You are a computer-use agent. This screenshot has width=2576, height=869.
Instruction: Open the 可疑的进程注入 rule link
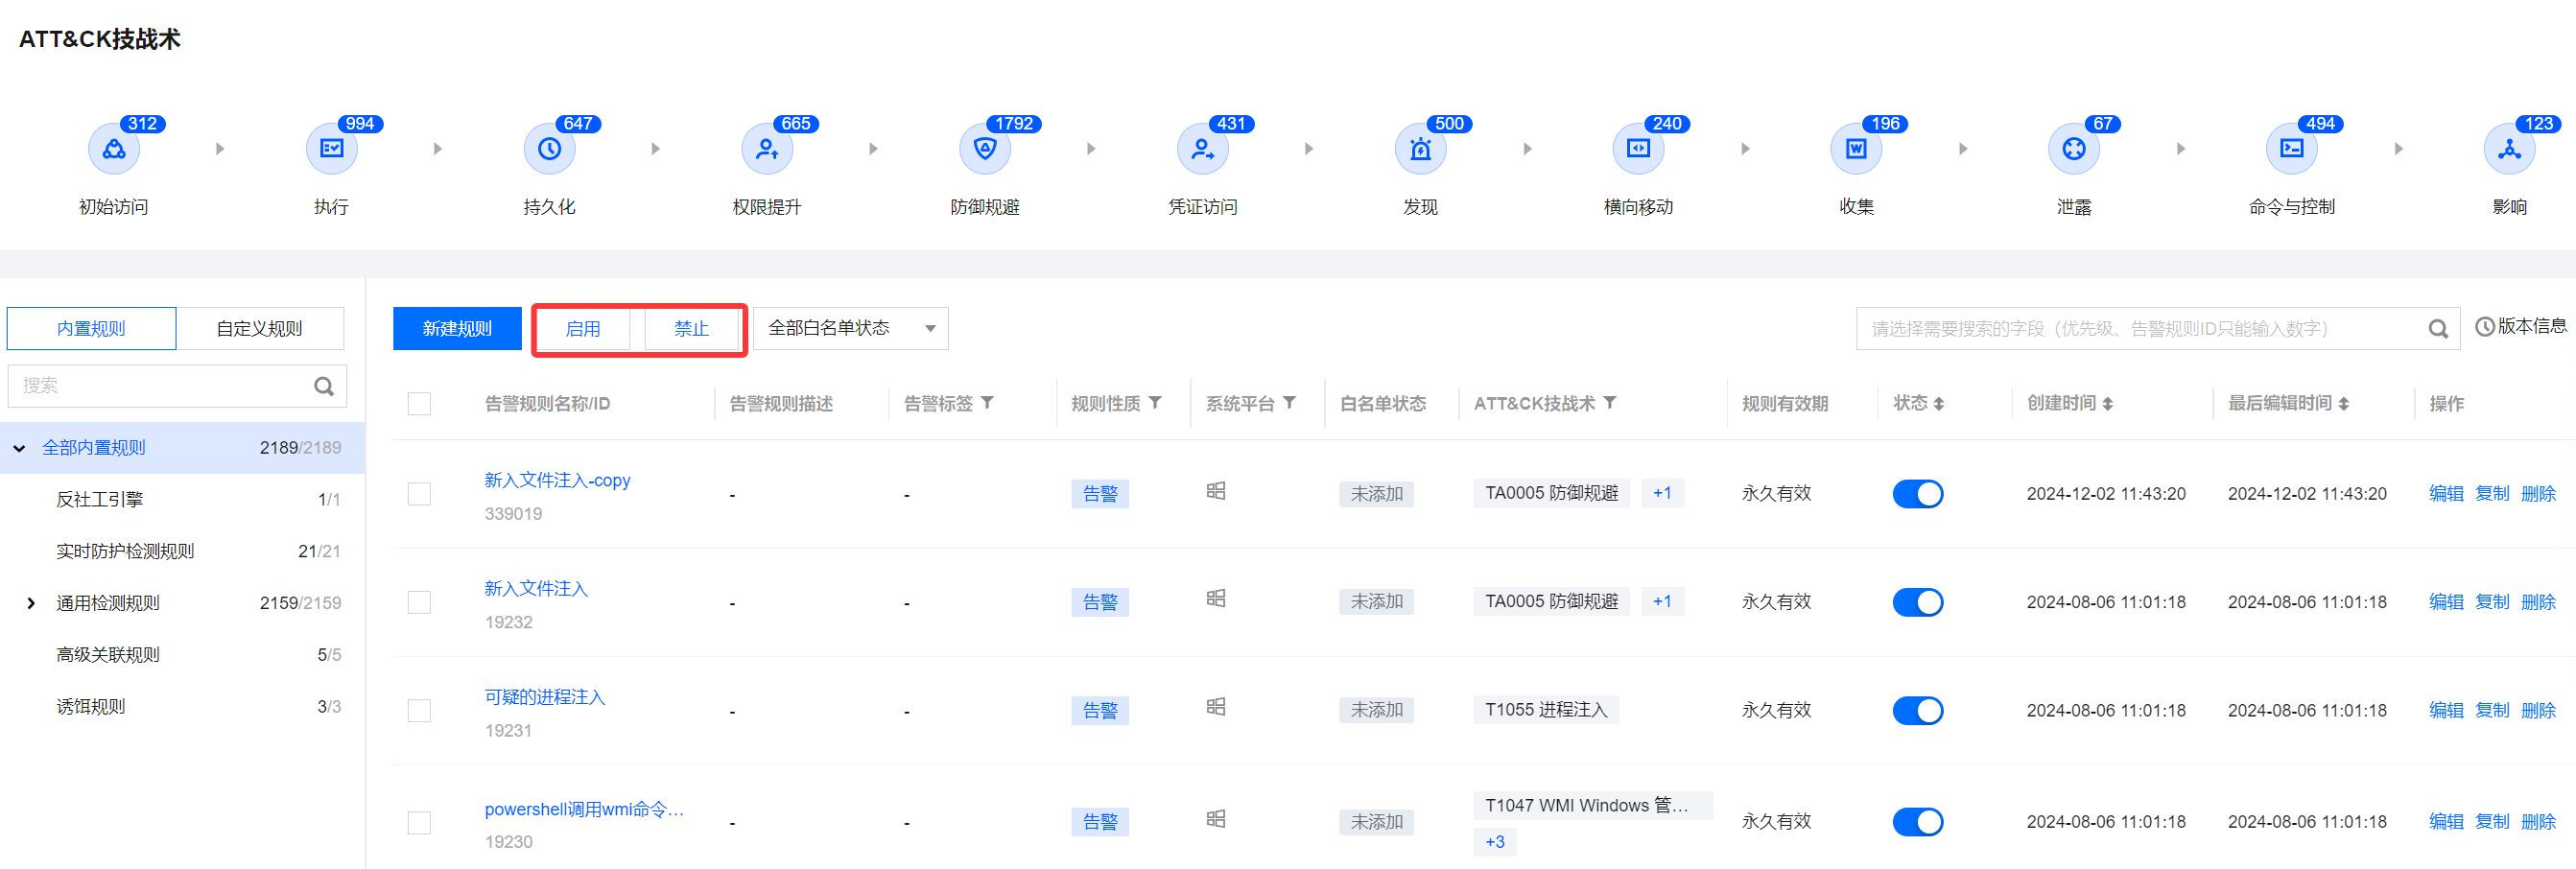coord(545,697)
